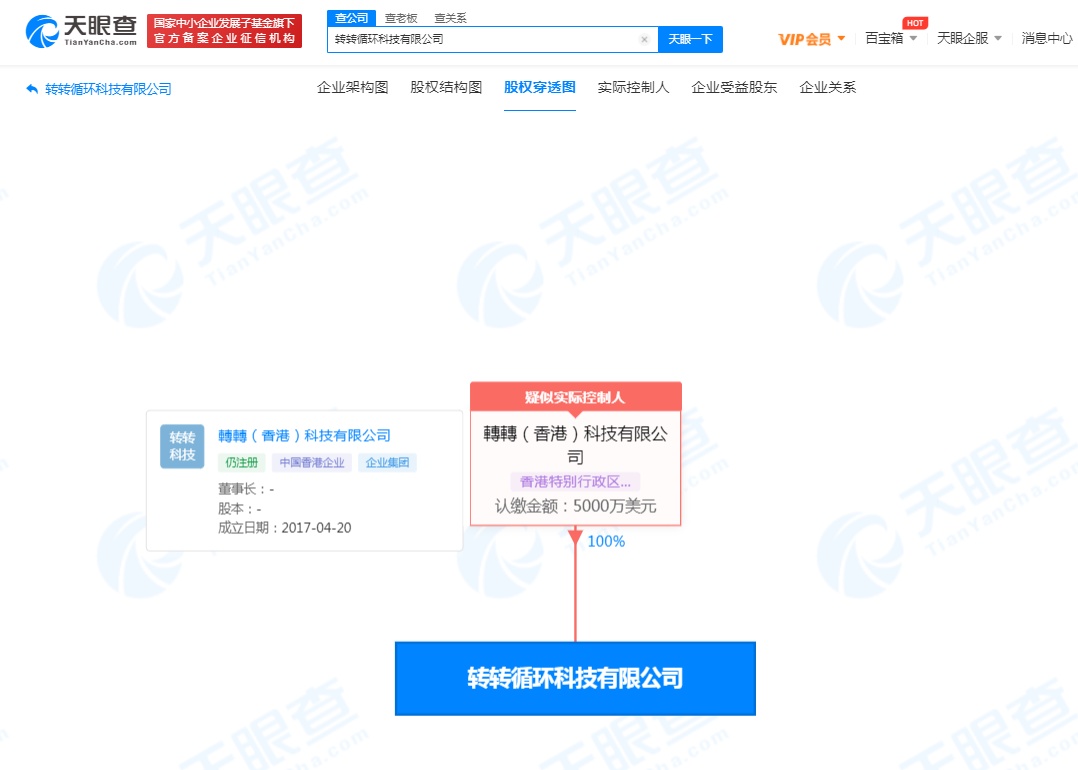Screen dimensions: 1078x770
Task: Select the 查老板 search tab
Action: (401, 18)
